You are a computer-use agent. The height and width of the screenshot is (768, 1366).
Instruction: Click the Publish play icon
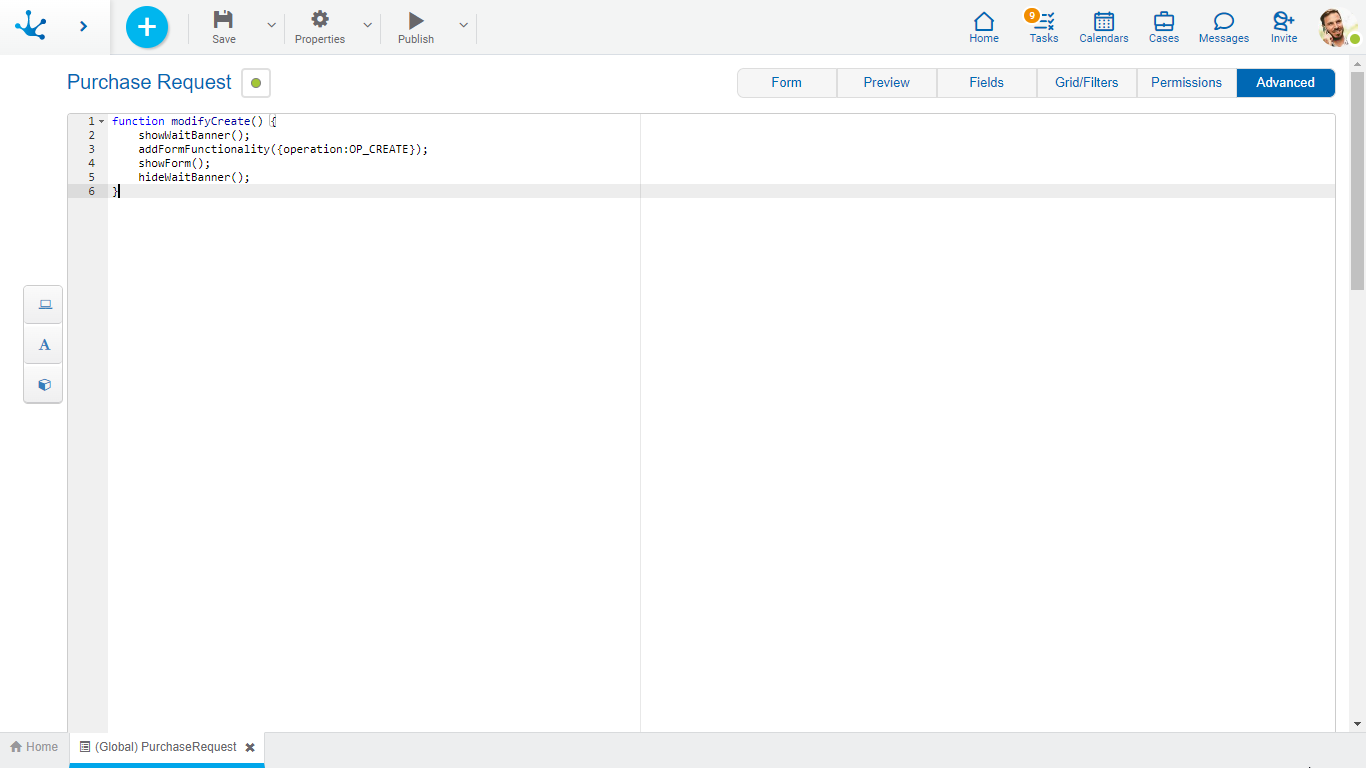click(416, 20)
